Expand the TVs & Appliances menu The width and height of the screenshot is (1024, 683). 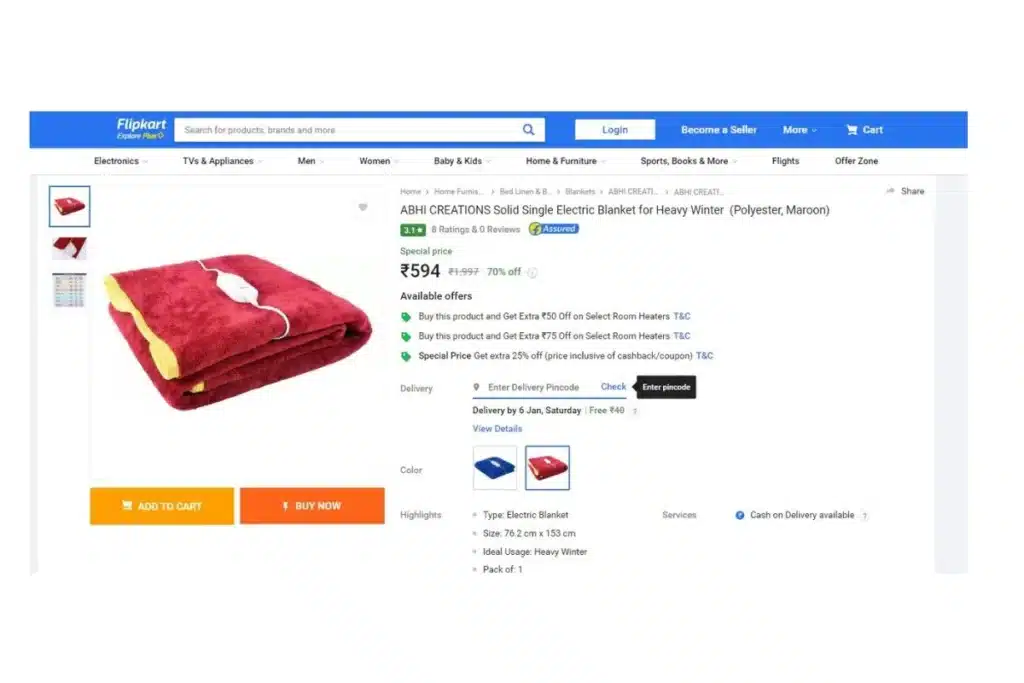click(x=222, y=161)
